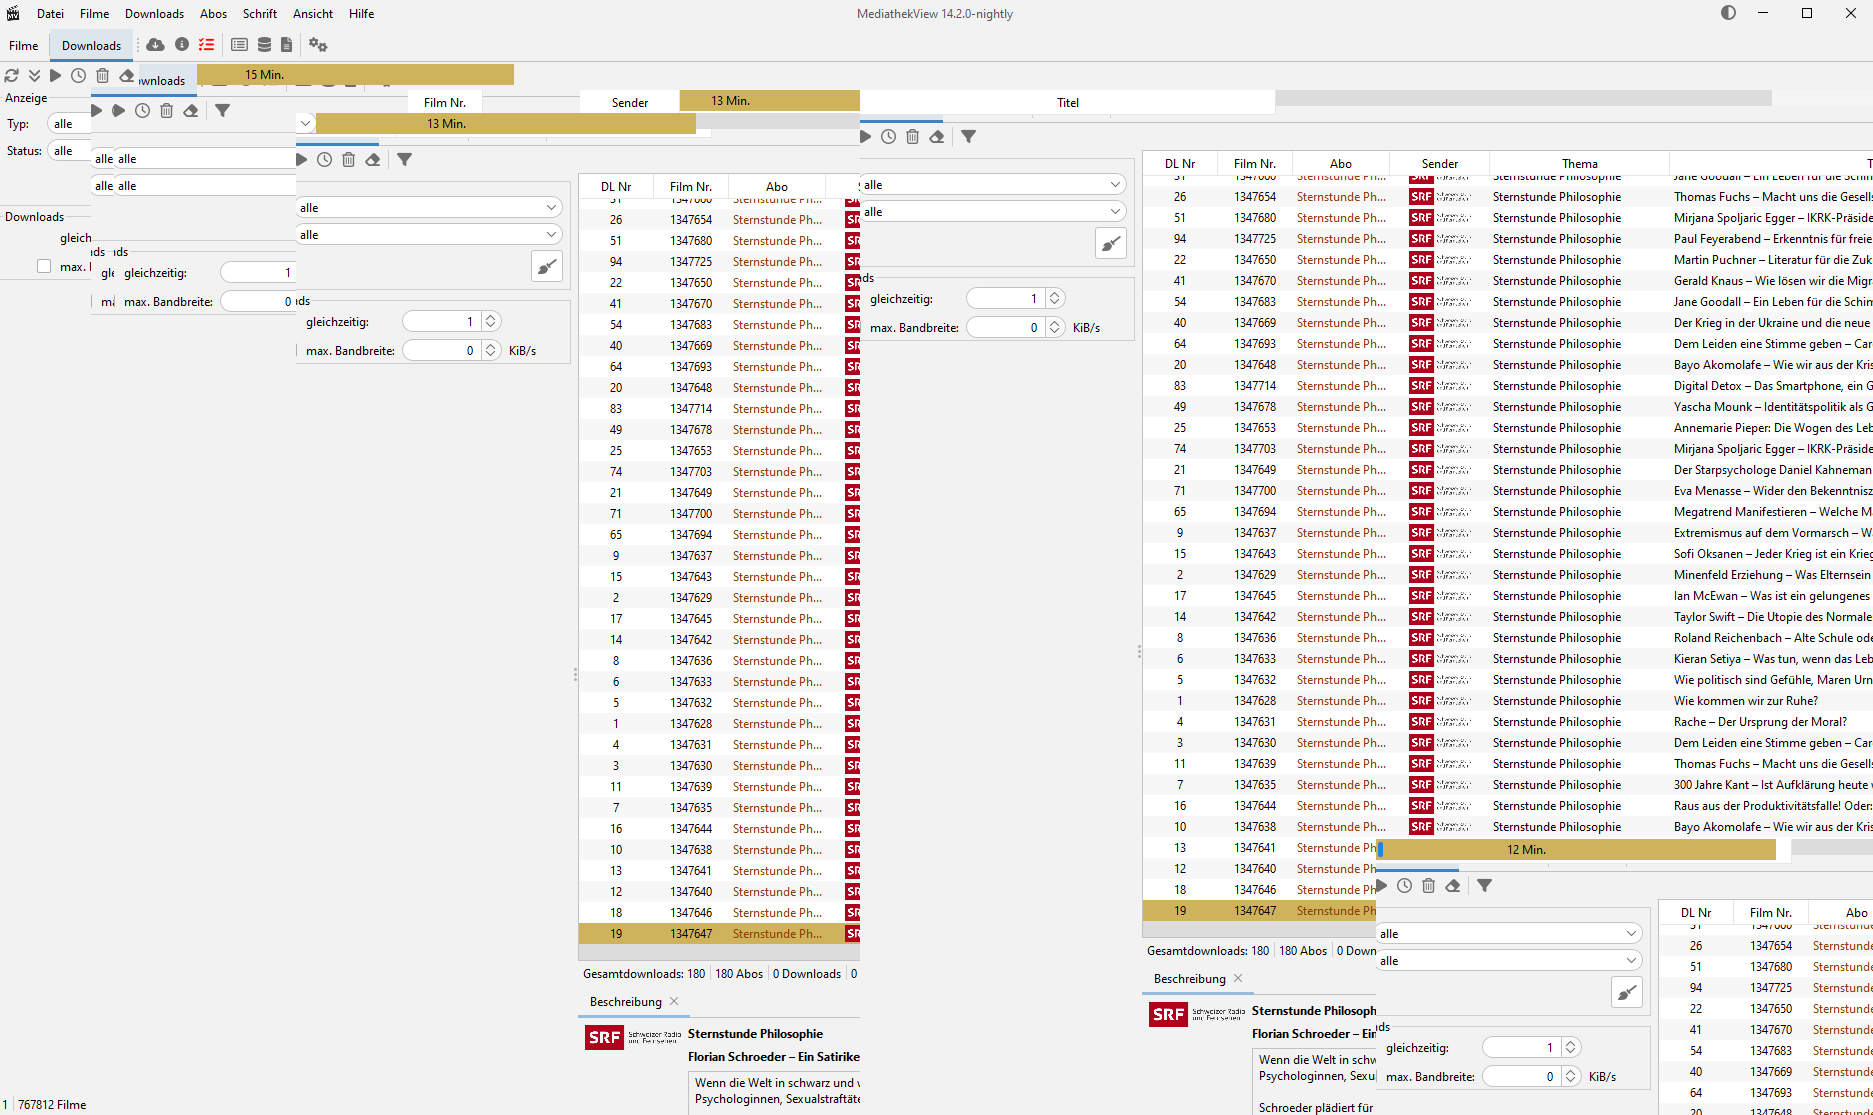Close the Beschreibung tab below the Thema table
Image resolution: width=1873 pixels, height=1115 pixels.
[1238, 978]
